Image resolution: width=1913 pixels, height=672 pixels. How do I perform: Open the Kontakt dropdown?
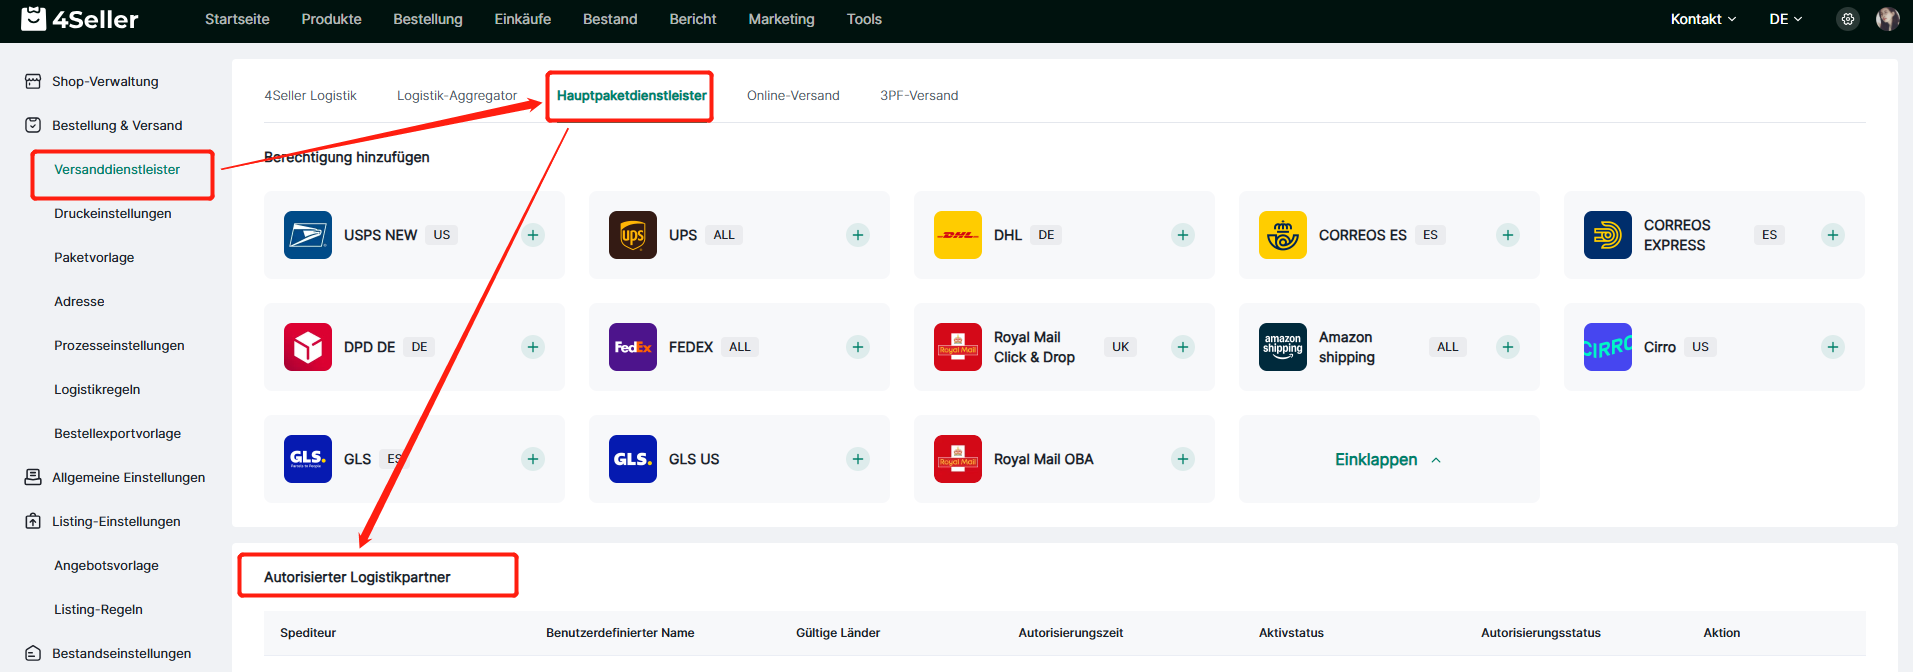1703,19
